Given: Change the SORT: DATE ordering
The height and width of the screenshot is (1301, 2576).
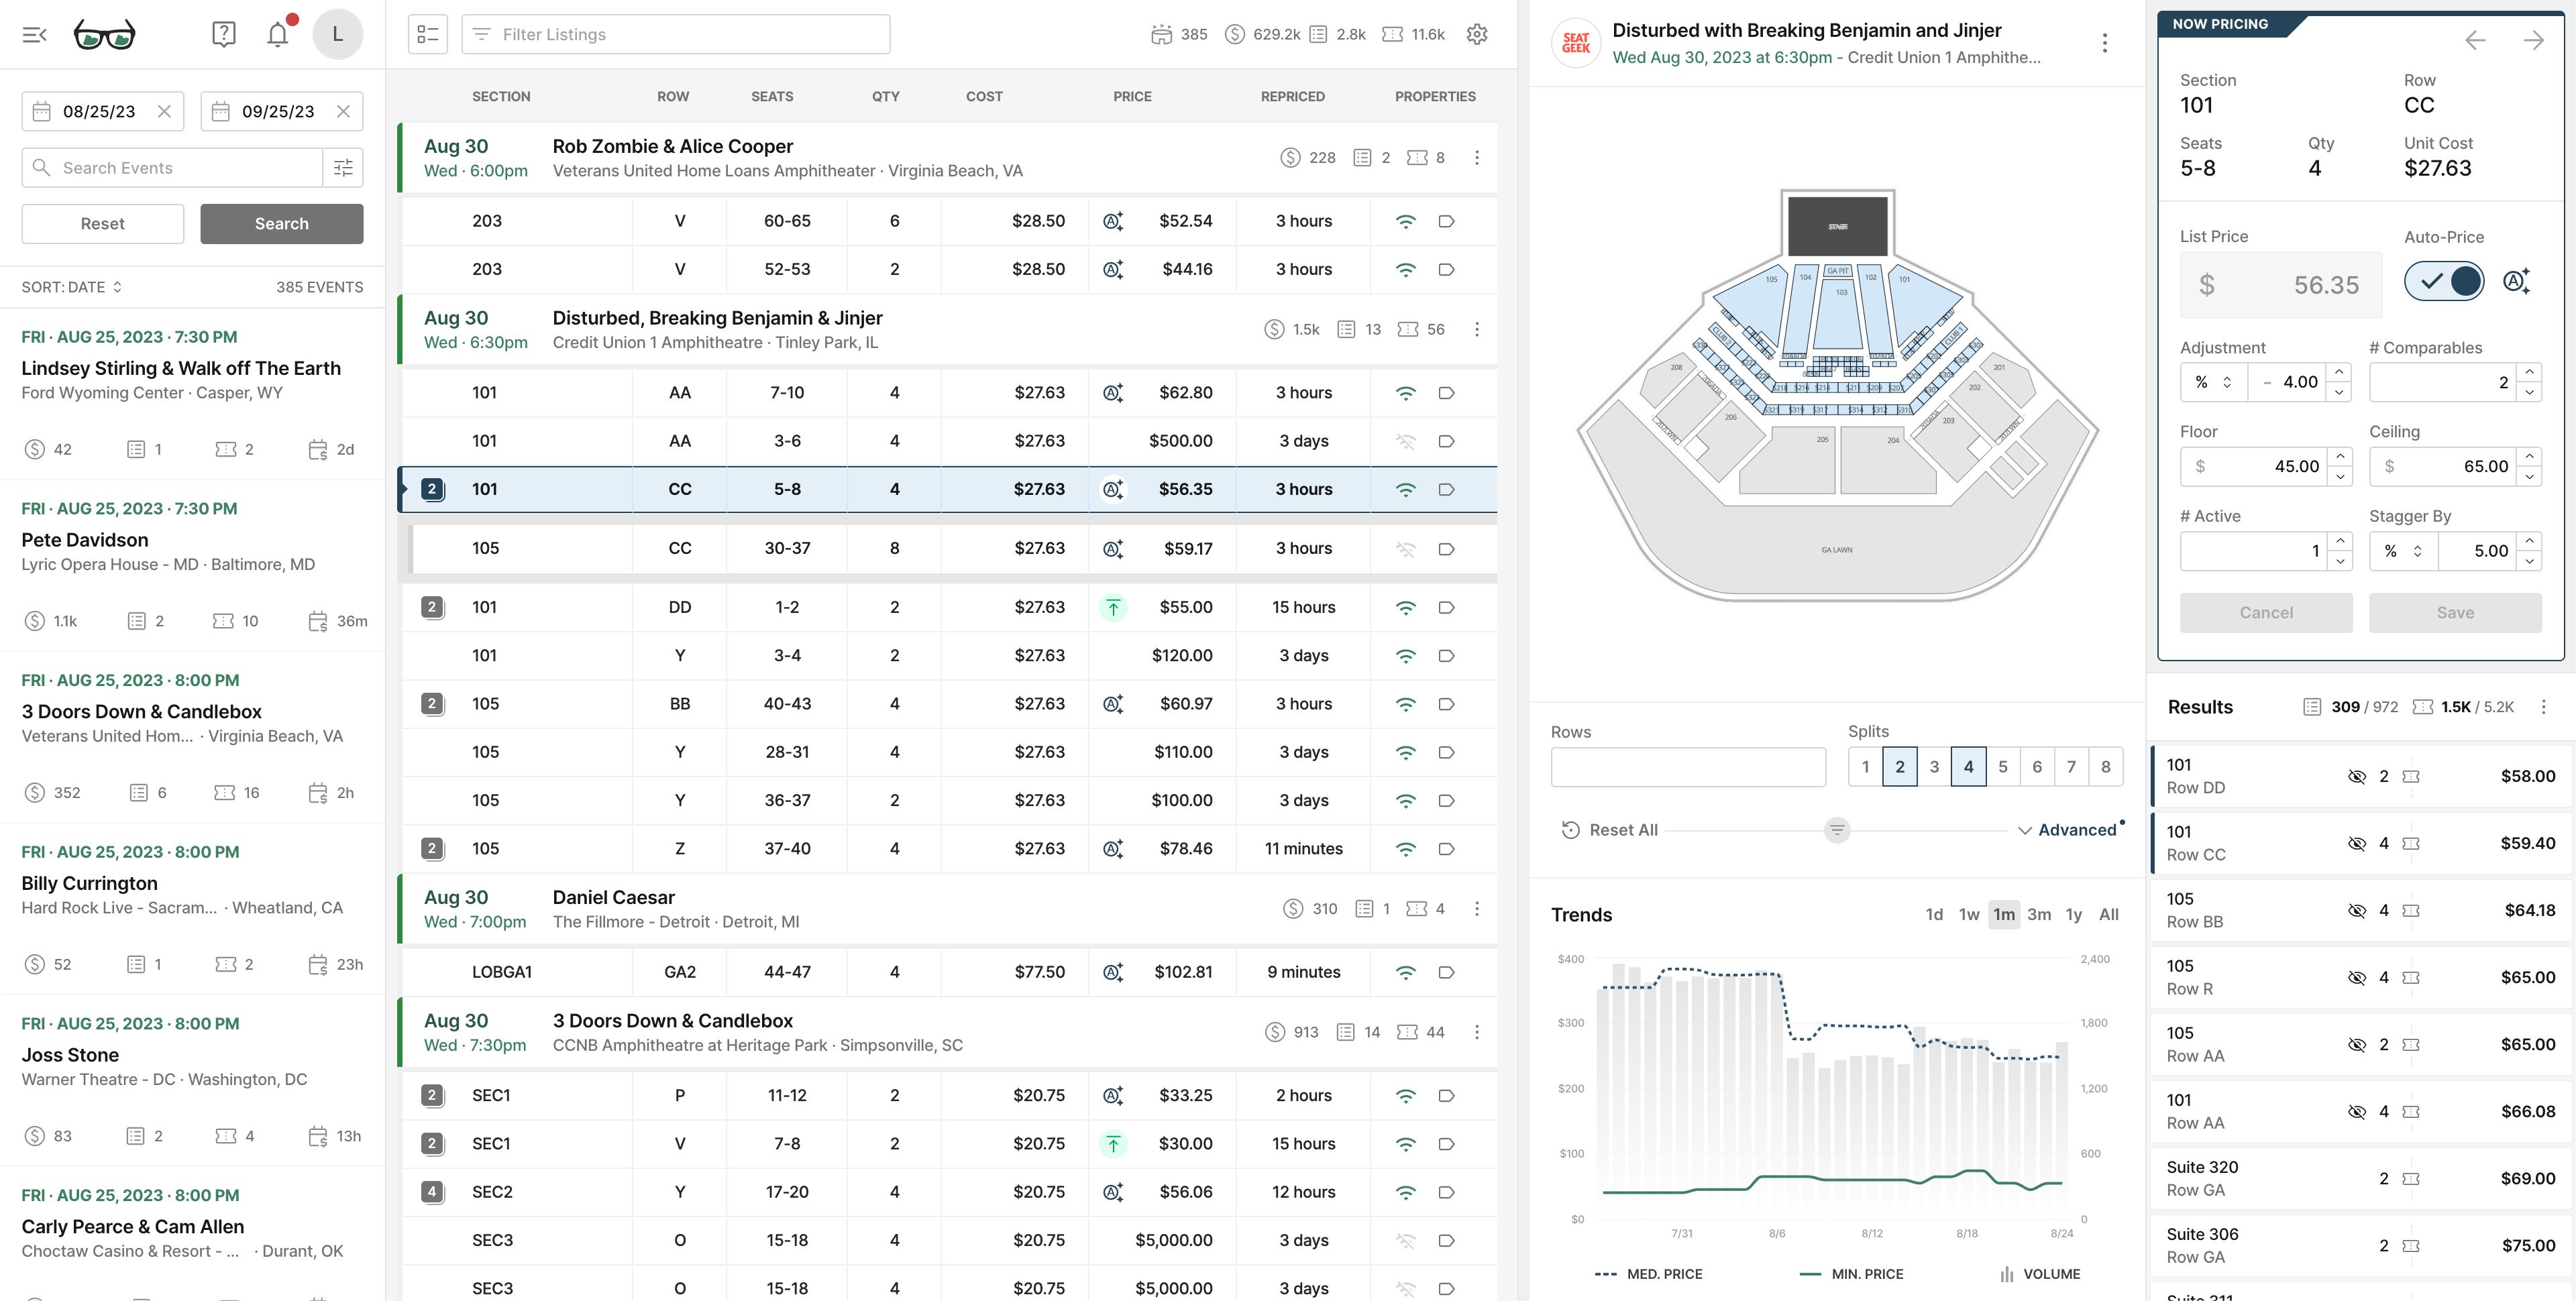Looking at the screenshot, I should click(x=72, y=287).
